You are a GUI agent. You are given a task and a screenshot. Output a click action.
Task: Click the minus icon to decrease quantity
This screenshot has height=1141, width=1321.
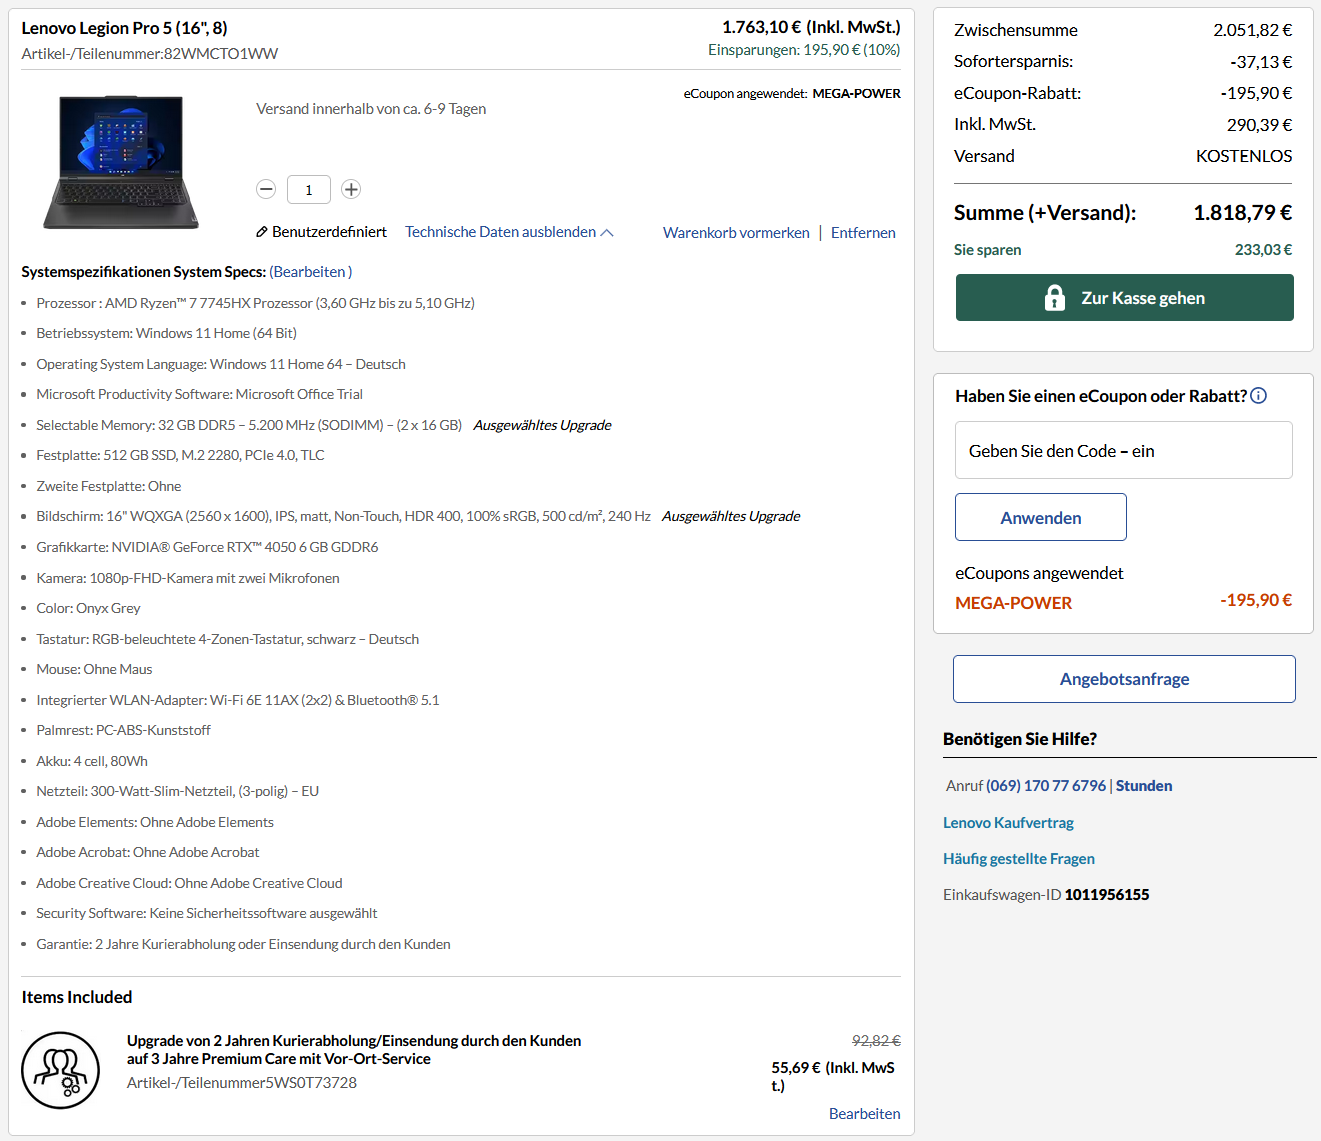pos(266,189)
